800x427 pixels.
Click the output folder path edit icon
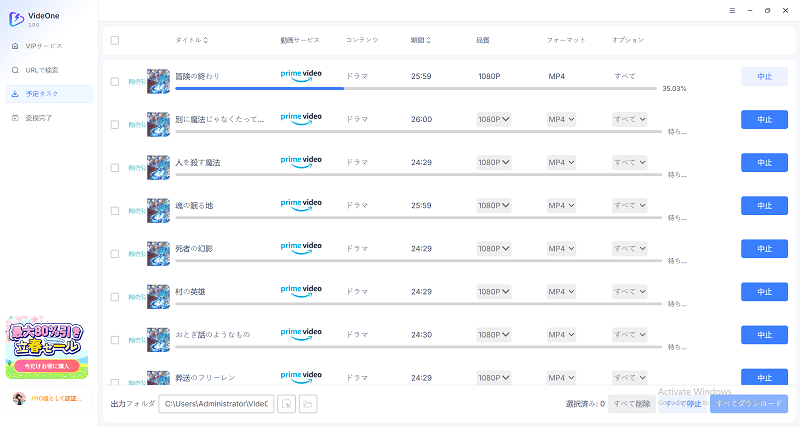285,403
